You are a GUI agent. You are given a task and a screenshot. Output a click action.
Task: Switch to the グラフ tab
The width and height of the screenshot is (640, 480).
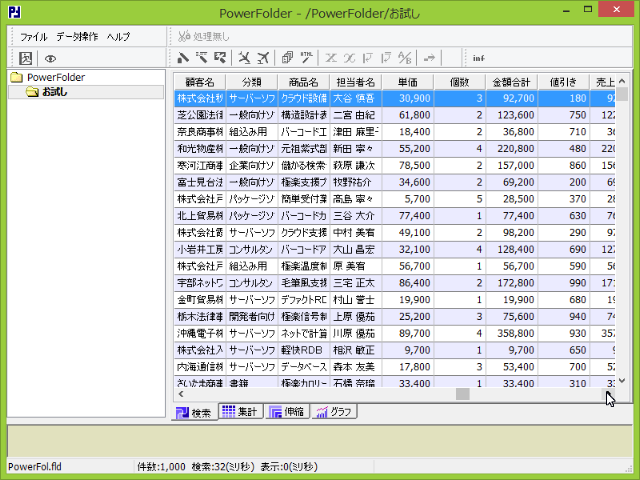tap(334, 411)
